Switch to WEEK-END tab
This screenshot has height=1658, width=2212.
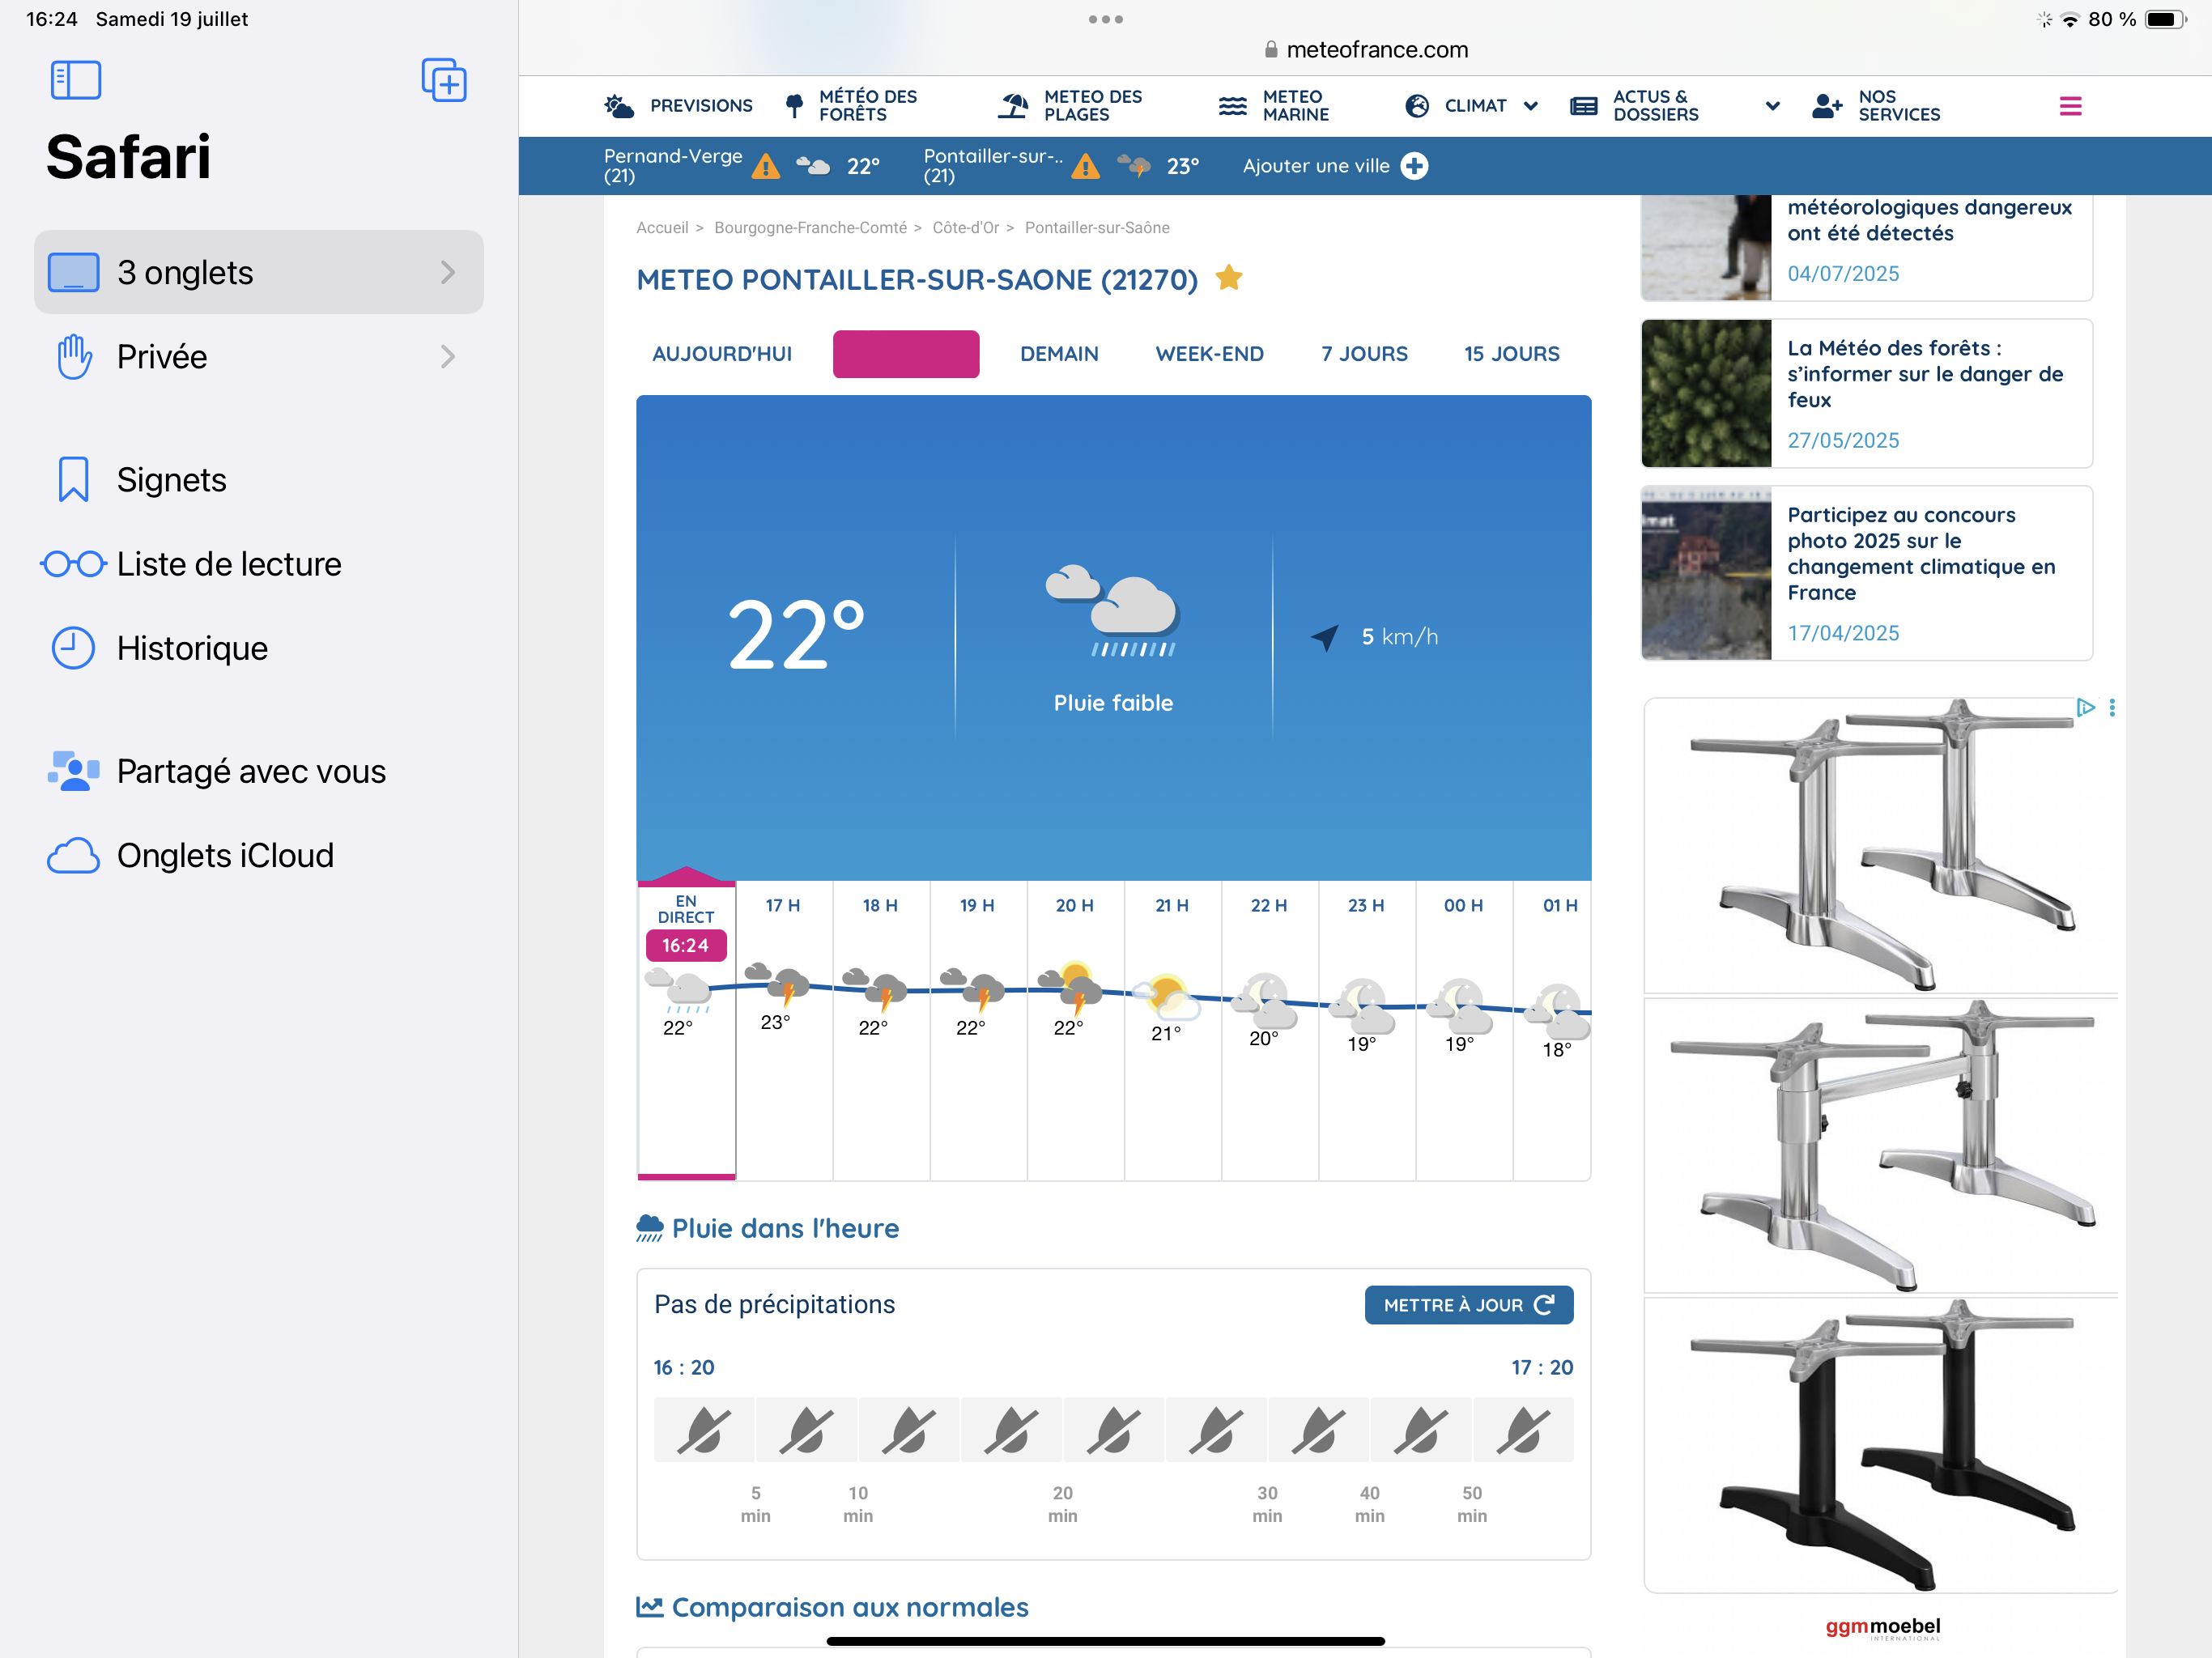coord(1209,354)
